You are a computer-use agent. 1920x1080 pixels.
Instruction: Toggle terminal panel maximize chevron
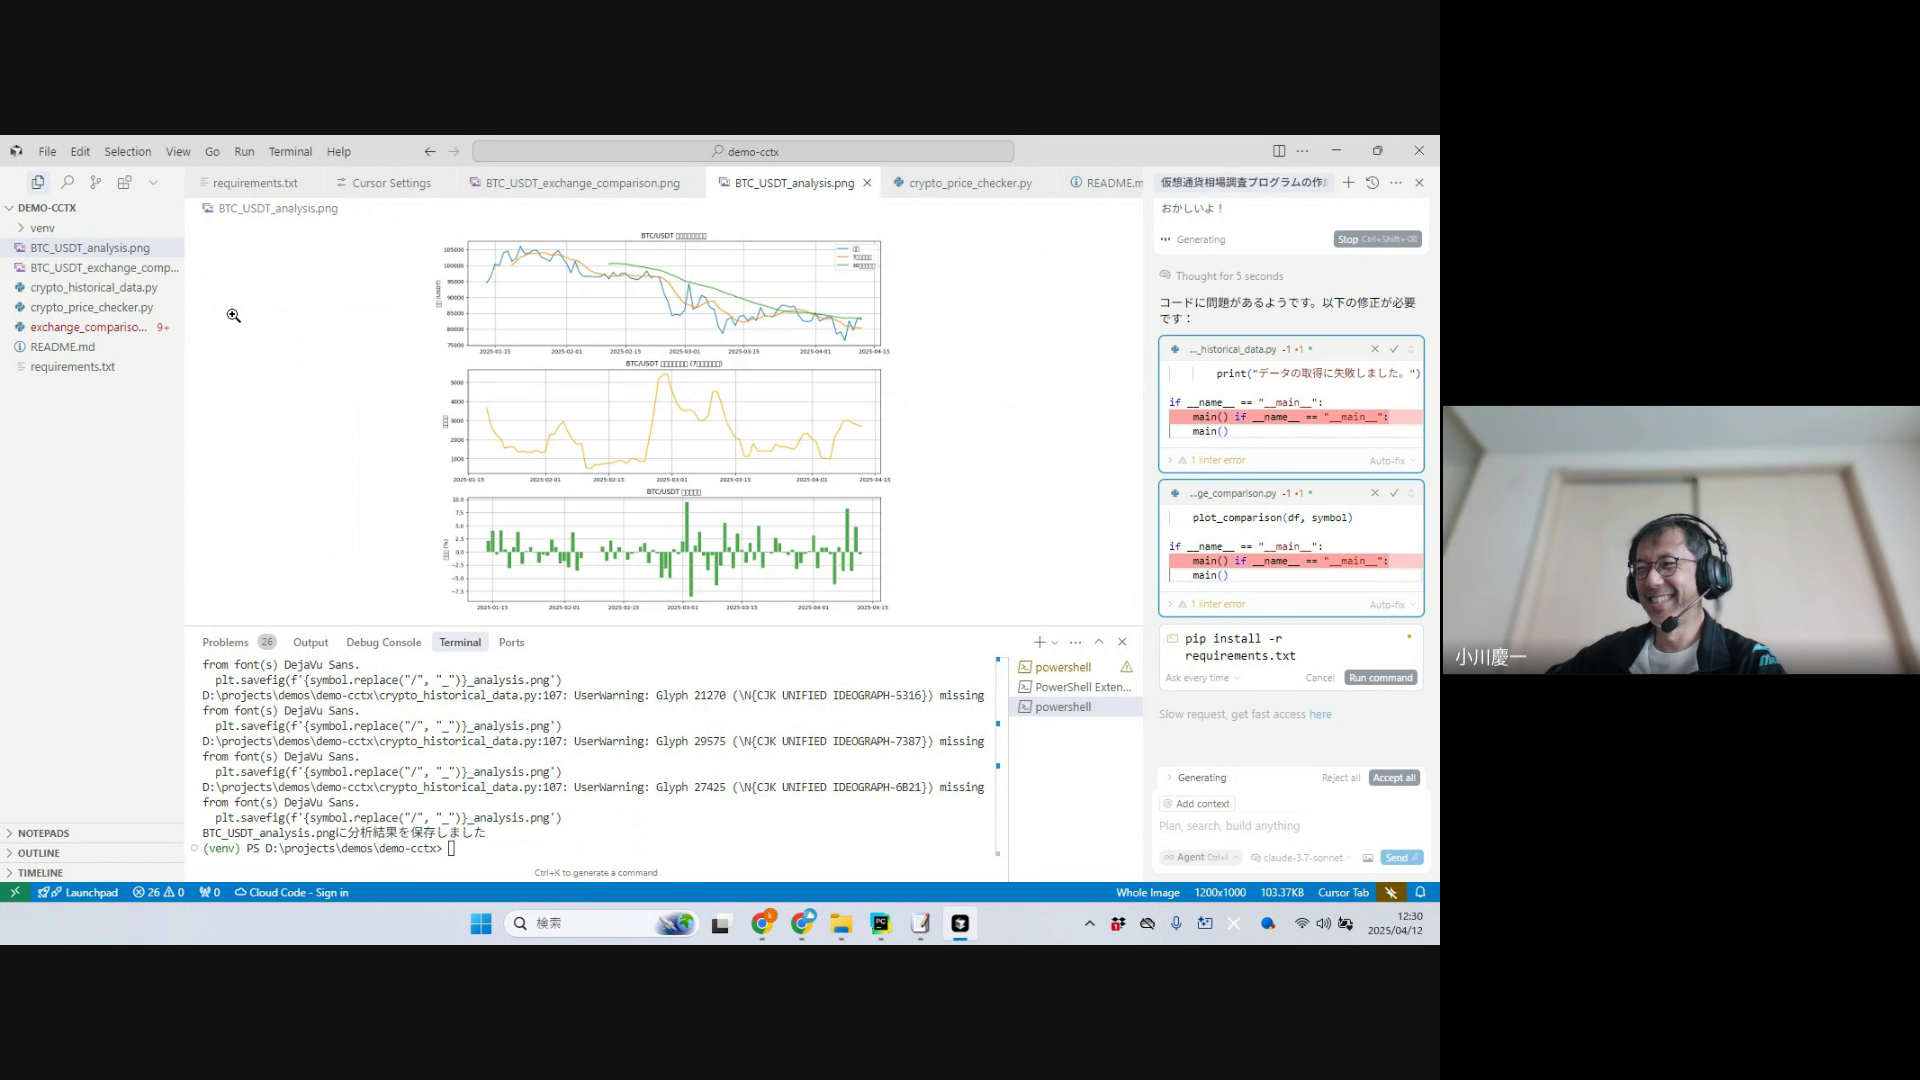tap(1098, 642)
